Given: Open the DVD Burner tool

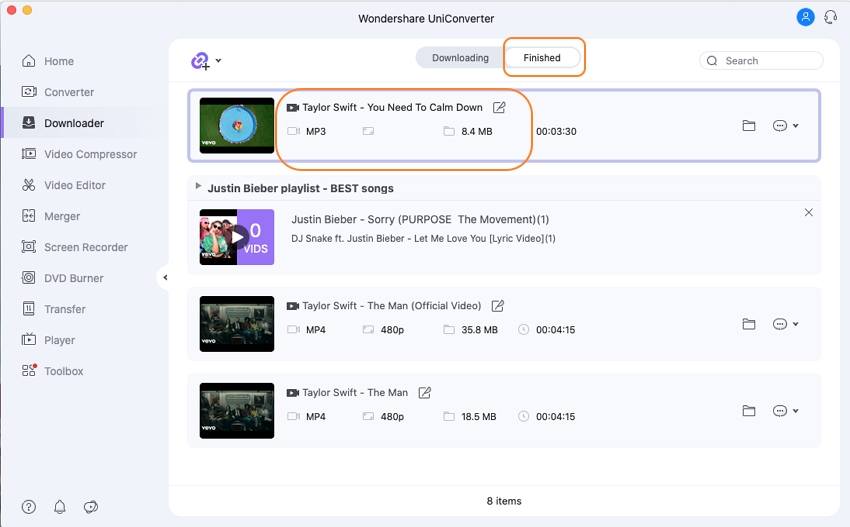Looking at the screenshot, I should pyautogui.click(x=62, y=278).
